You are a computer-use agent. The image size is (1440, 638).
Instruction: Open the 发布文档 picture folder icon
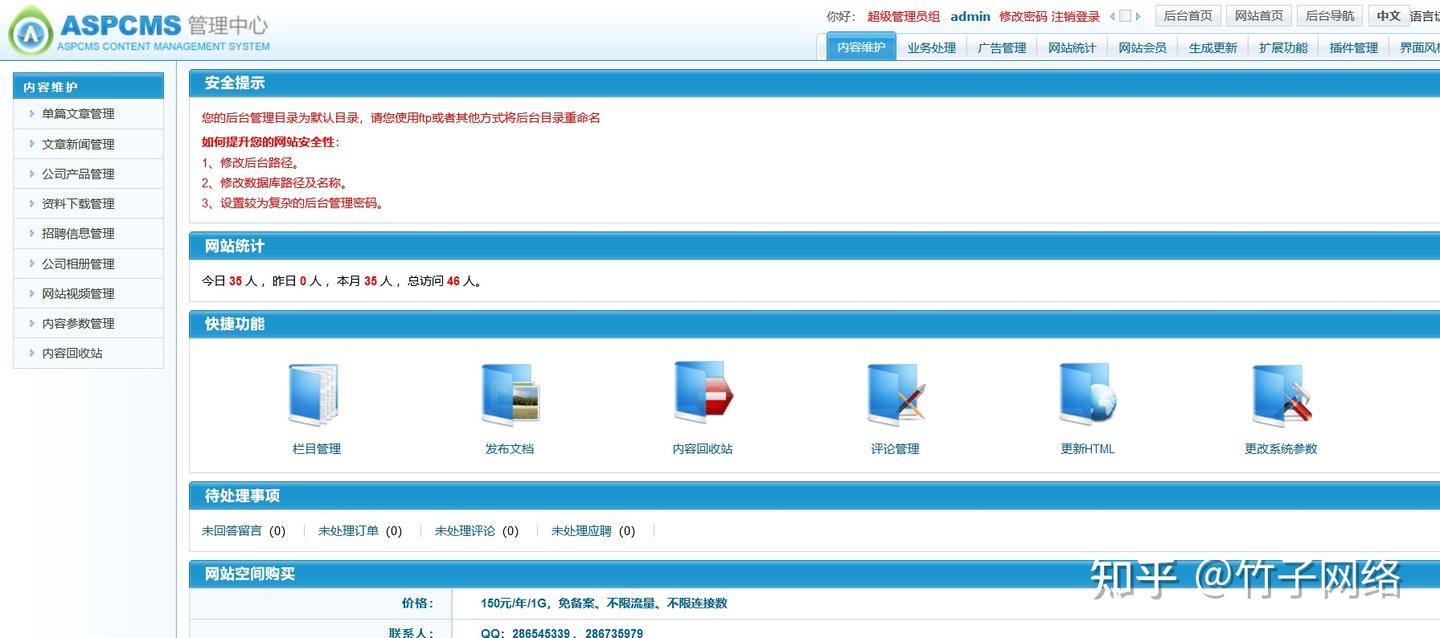tap(510, 395)
